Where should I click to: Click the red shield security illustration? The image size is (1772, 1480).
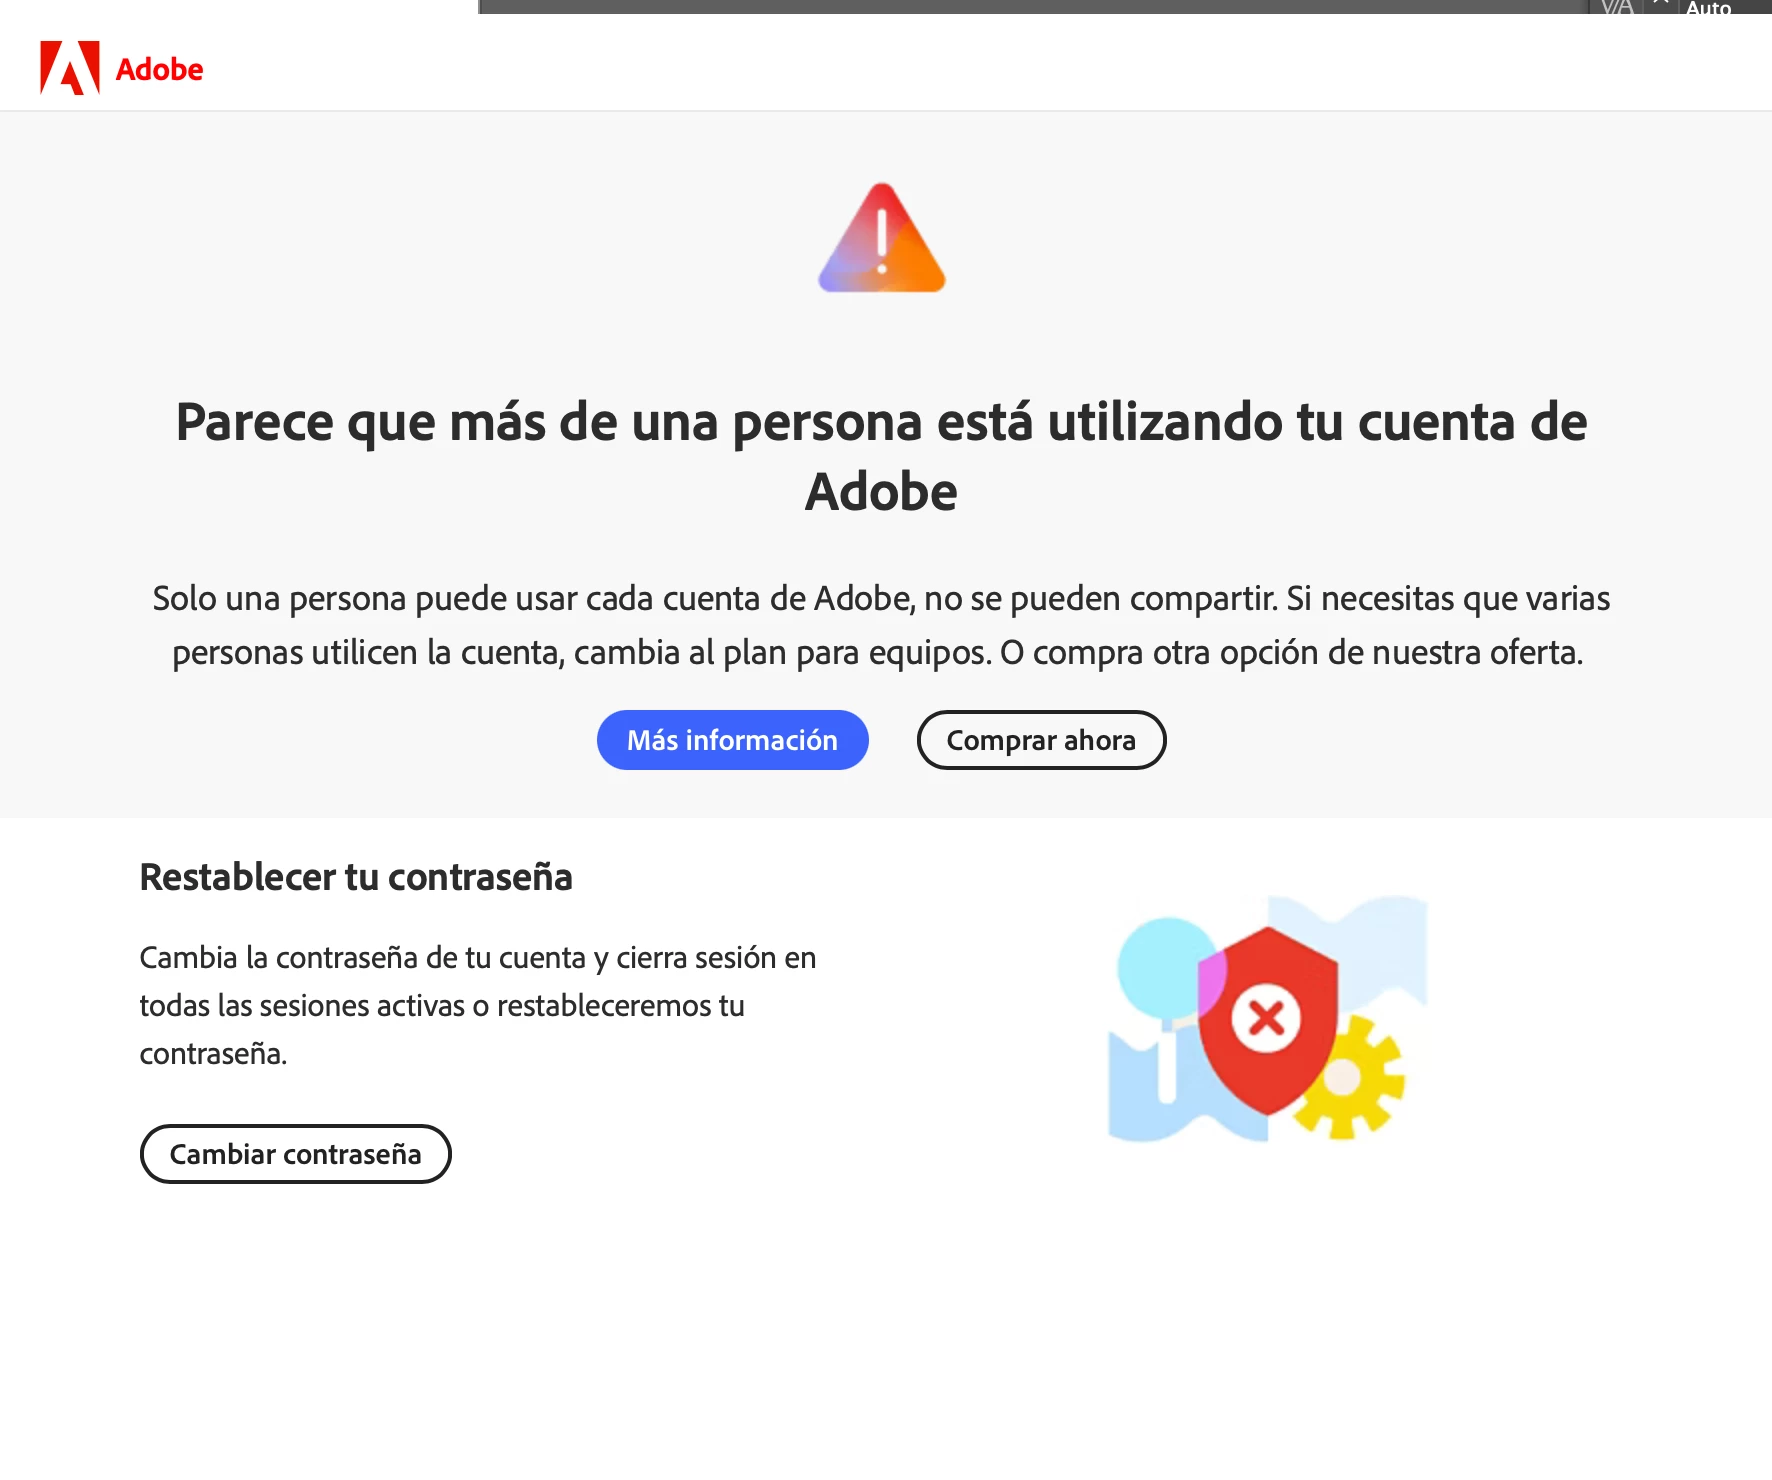[x=1268, y=1019]
